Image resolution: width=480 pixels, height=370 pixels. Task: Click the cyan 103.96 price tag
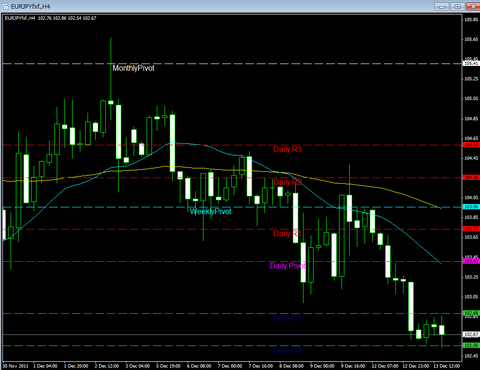coord(471,207)
